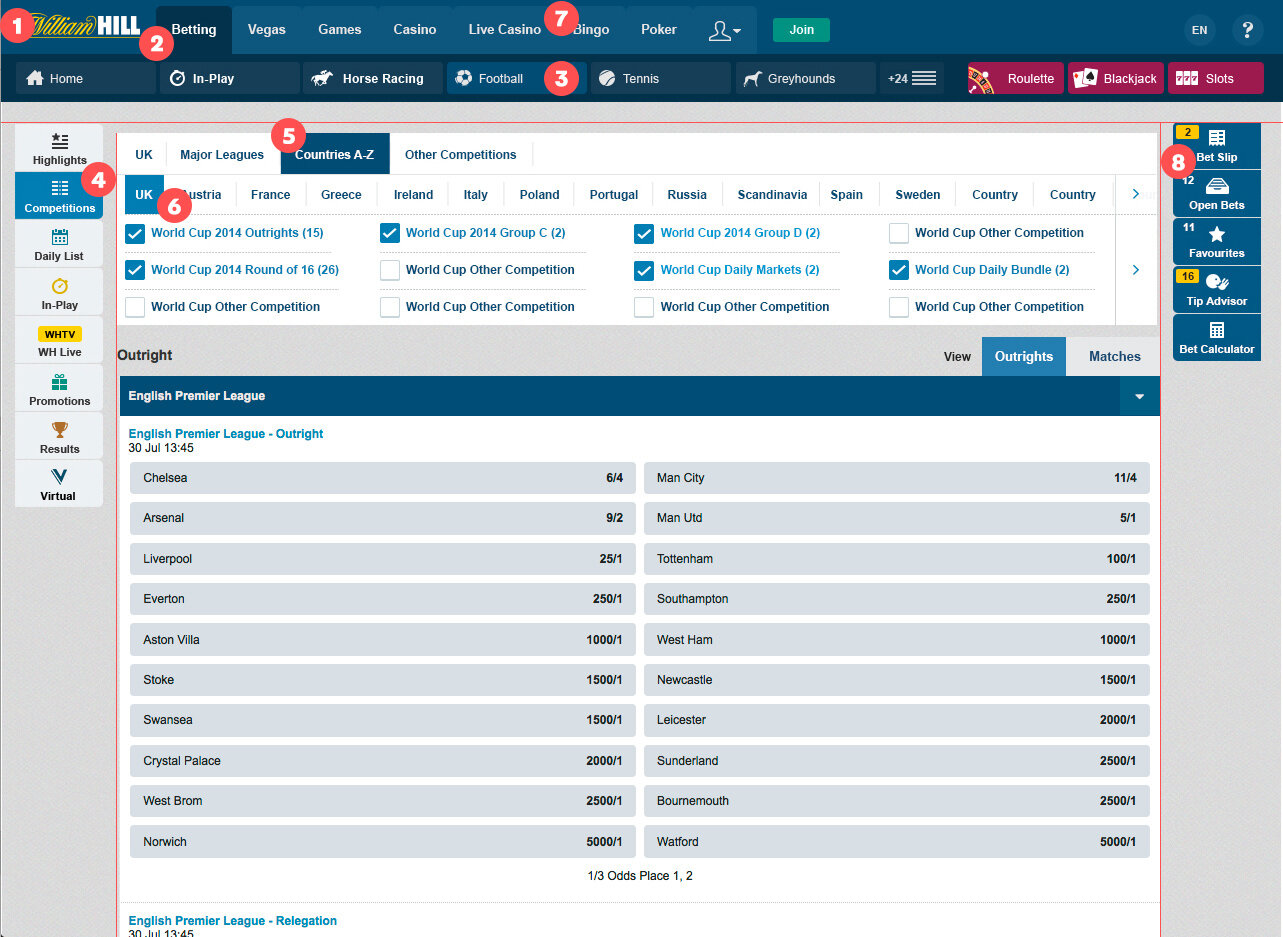Image resolution: width=1283 pixels, height=937 pixels.
Task: Open In-Play from sports bar
Action: click(229, 78)
